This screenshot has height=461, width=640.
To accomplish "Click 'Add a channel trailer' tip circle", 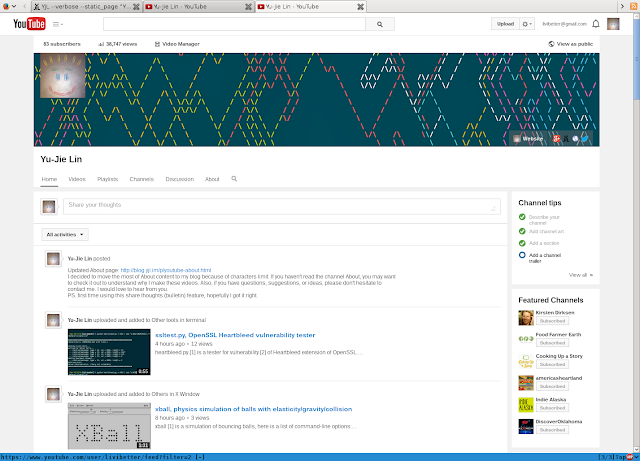I will (x=522, y=255).
